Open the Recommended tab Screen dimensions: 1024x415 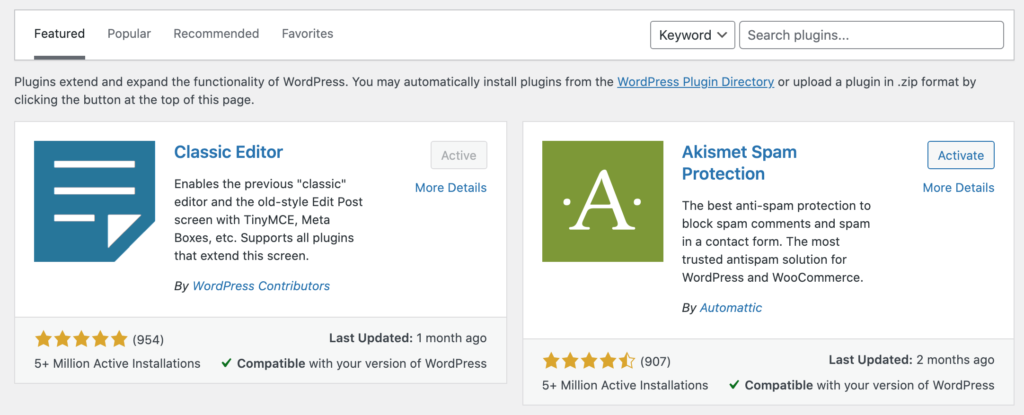[x=216, y=34]
